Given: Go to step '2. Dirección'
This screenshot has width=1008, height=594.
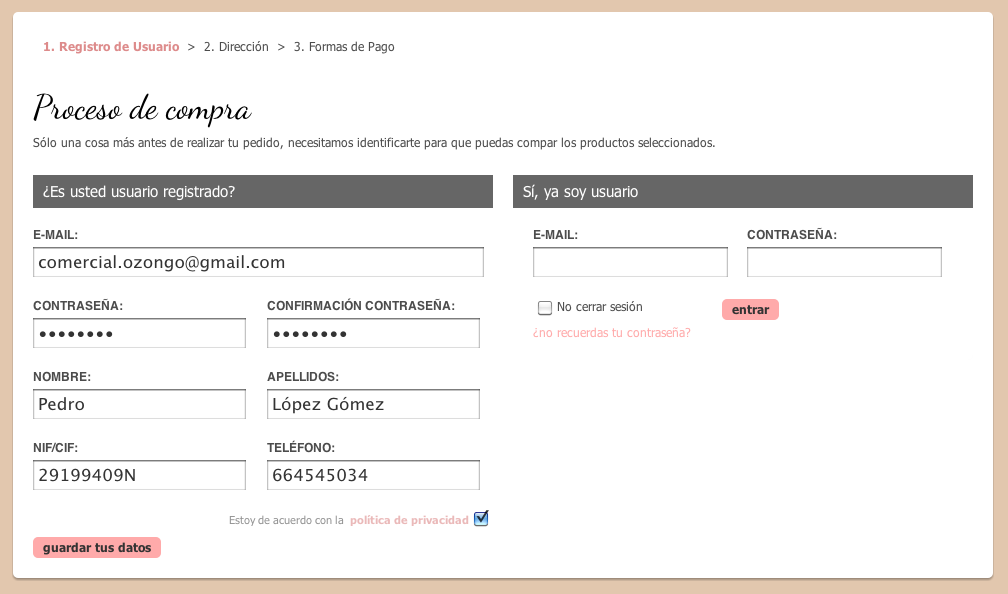Looking at the screenshot, I should pyautogui.click(x=236, y=47).
